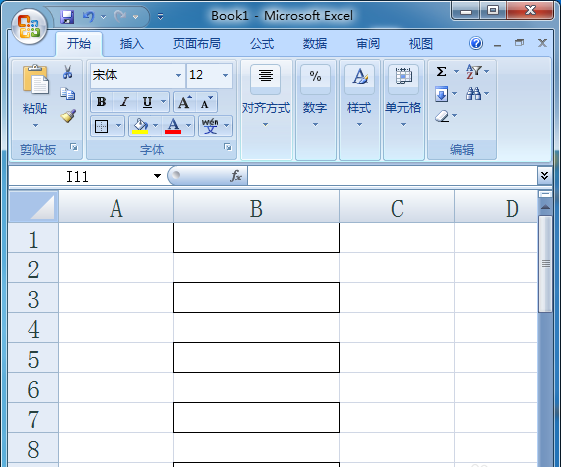Open Excel Help question mark
Screen dimensions: 561x467
[476, 43]
